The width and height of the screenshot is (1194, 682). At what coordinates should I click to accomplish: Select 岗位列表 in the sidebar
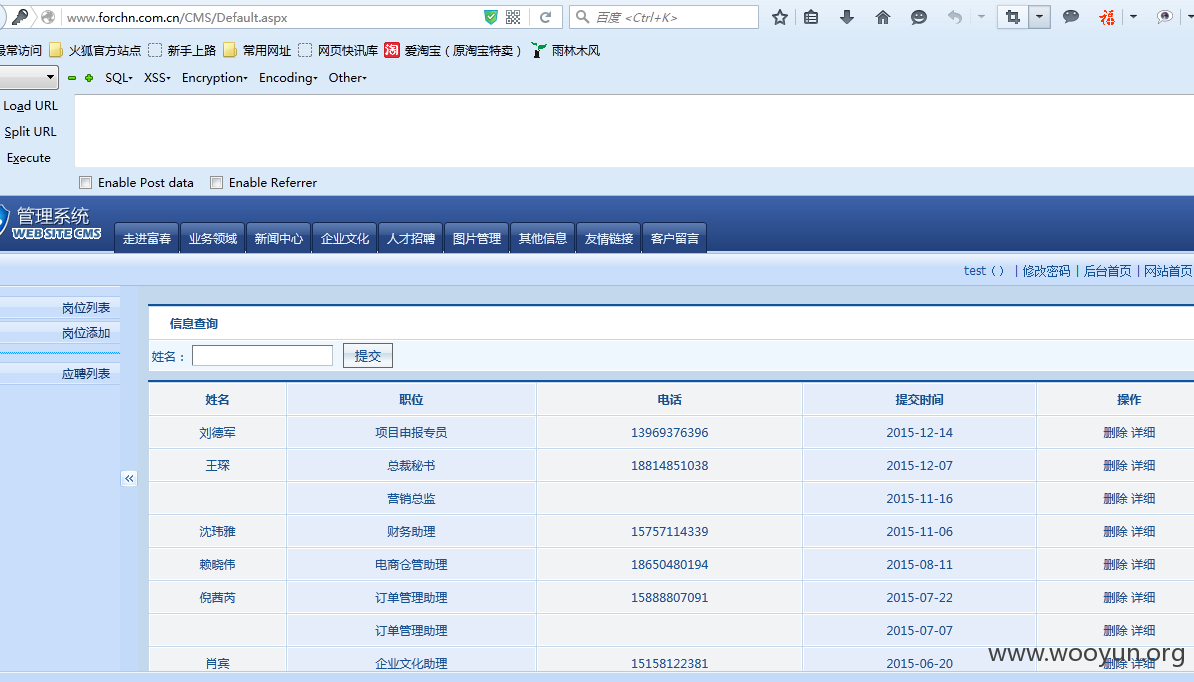(86, 308)
